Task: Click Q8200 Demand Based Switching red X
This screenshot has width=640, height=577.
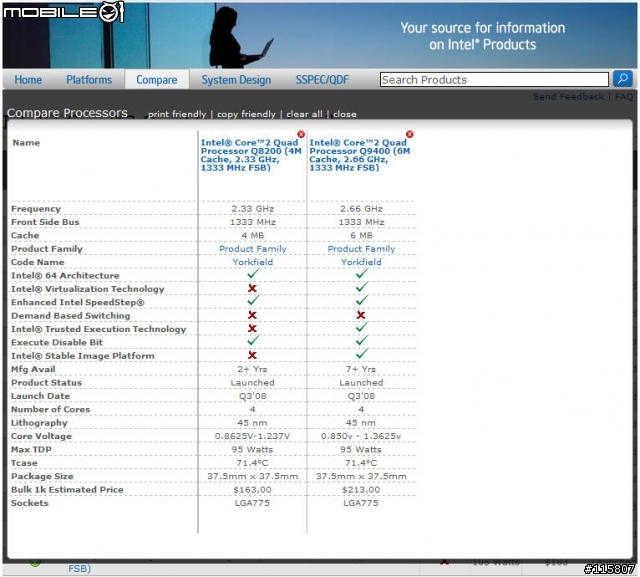Action: [253, 315]
